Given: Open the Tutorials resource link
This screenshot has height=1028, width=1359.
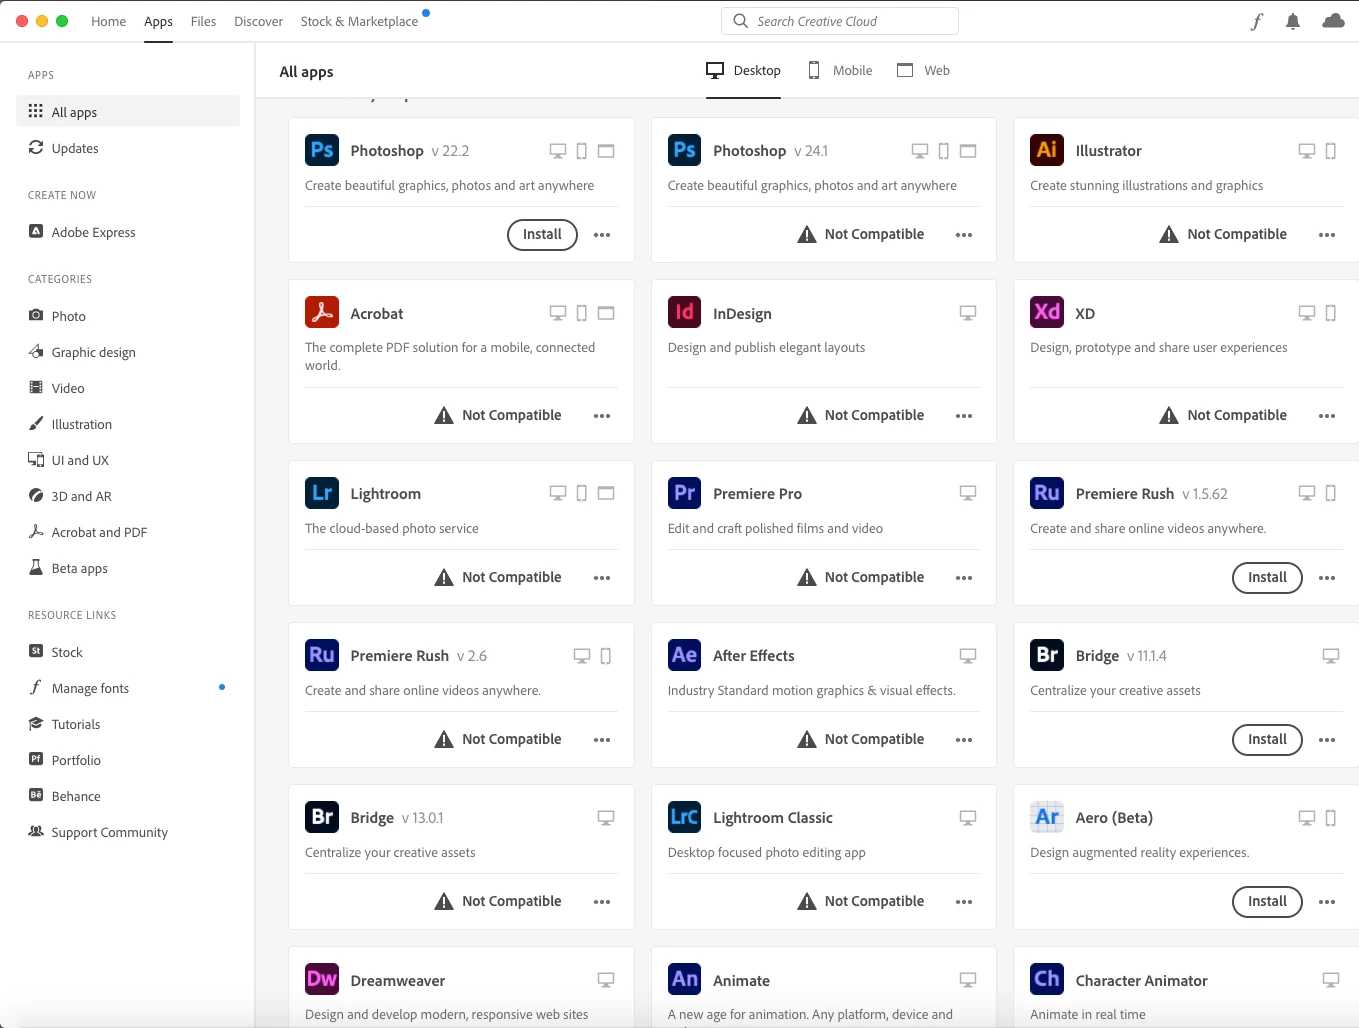Looking at the screenshot, I should point(128,724).
